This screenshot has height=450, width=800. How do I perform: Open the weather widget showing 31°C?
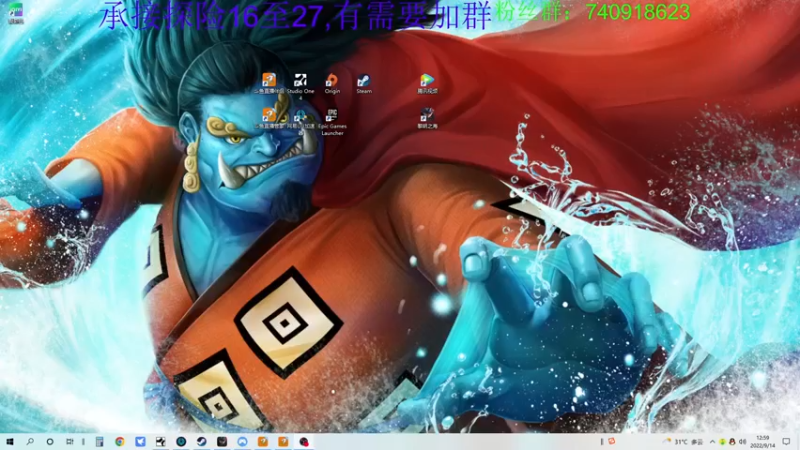click(683, 441)
